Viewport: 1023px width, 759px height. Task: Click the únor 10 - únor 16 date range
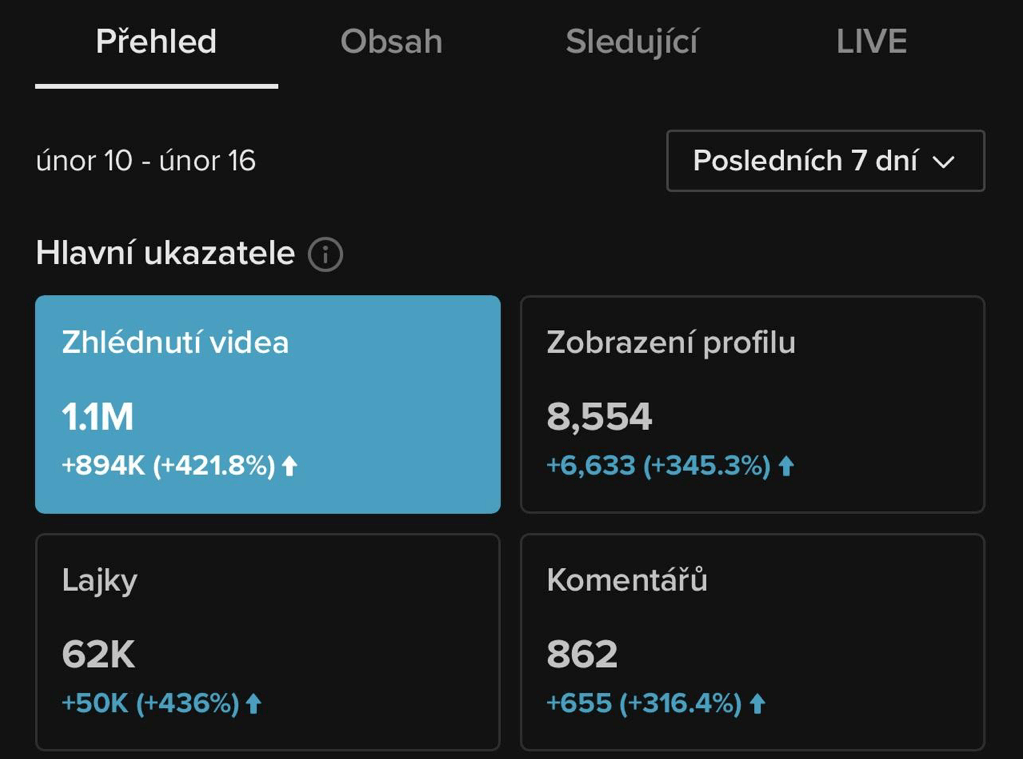tap(145, 161)
